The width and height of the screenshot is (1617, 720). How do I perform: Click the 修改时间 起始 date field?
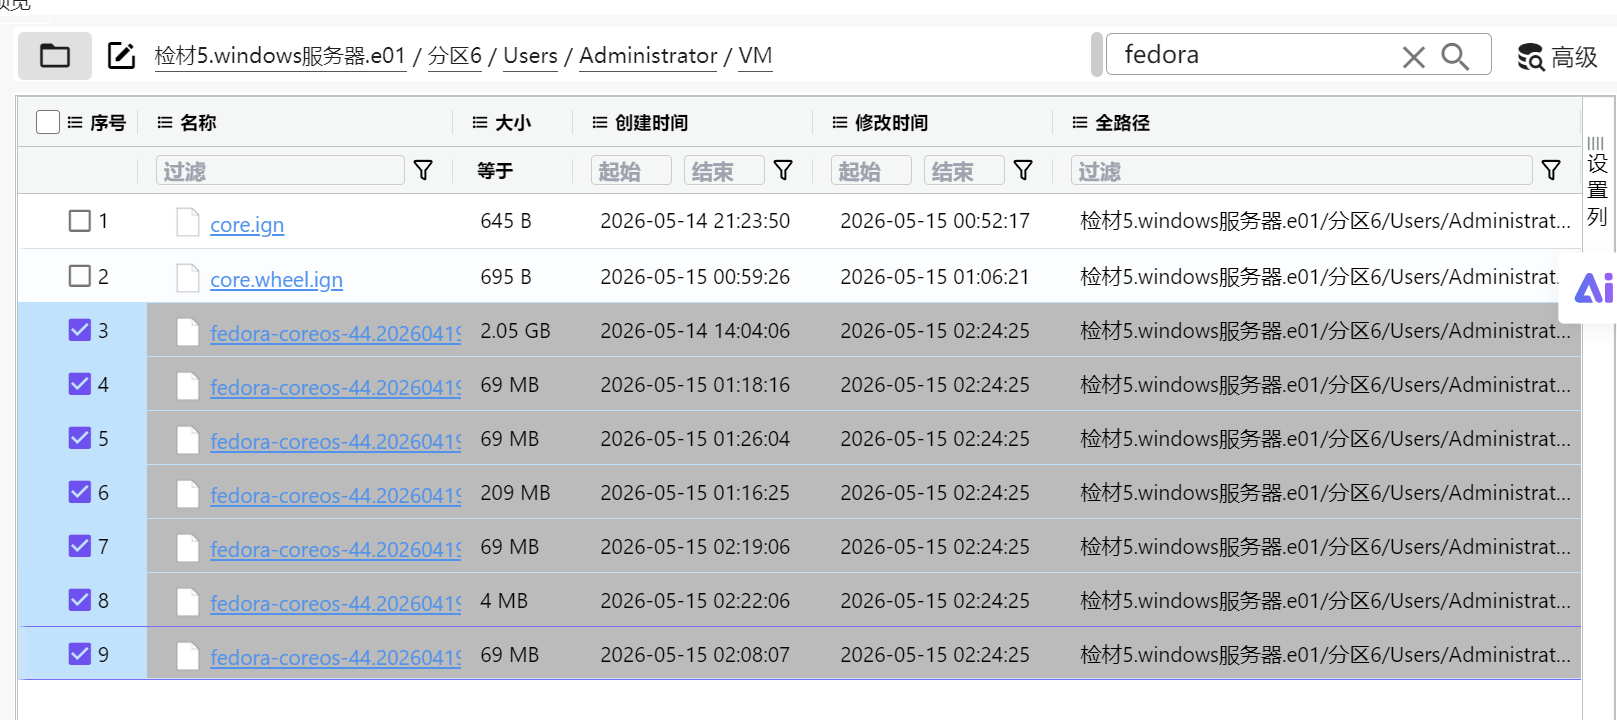871,171
